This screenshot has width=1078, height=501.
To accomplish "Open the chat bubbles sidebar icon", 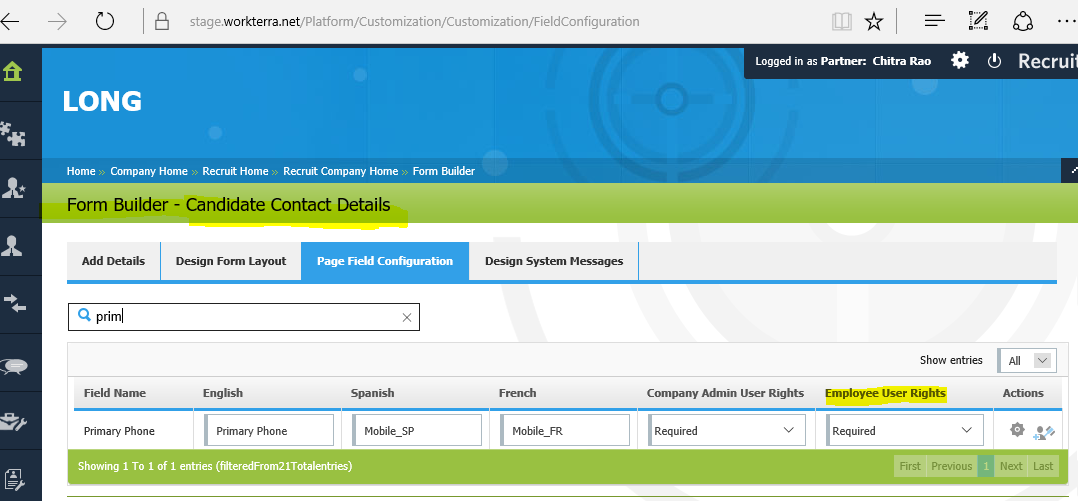I will 14,366.
